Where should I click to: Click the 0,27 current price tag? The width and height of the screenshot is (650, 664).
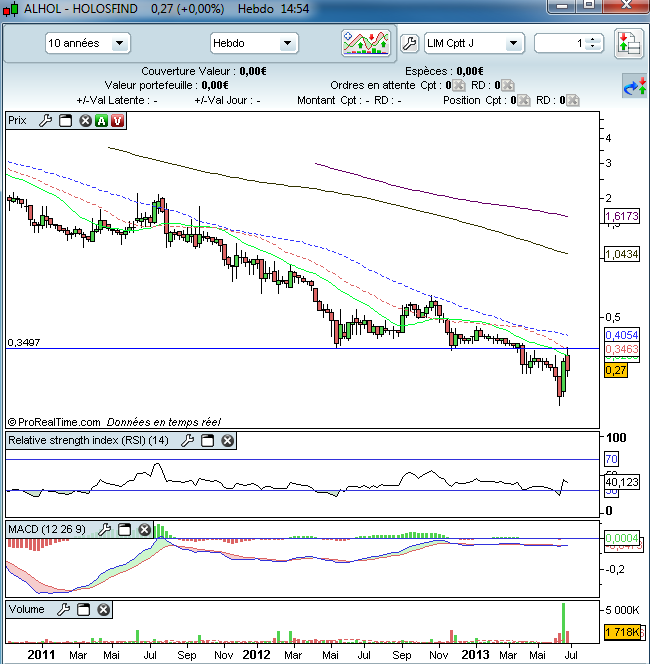click(x=616, y=371)
